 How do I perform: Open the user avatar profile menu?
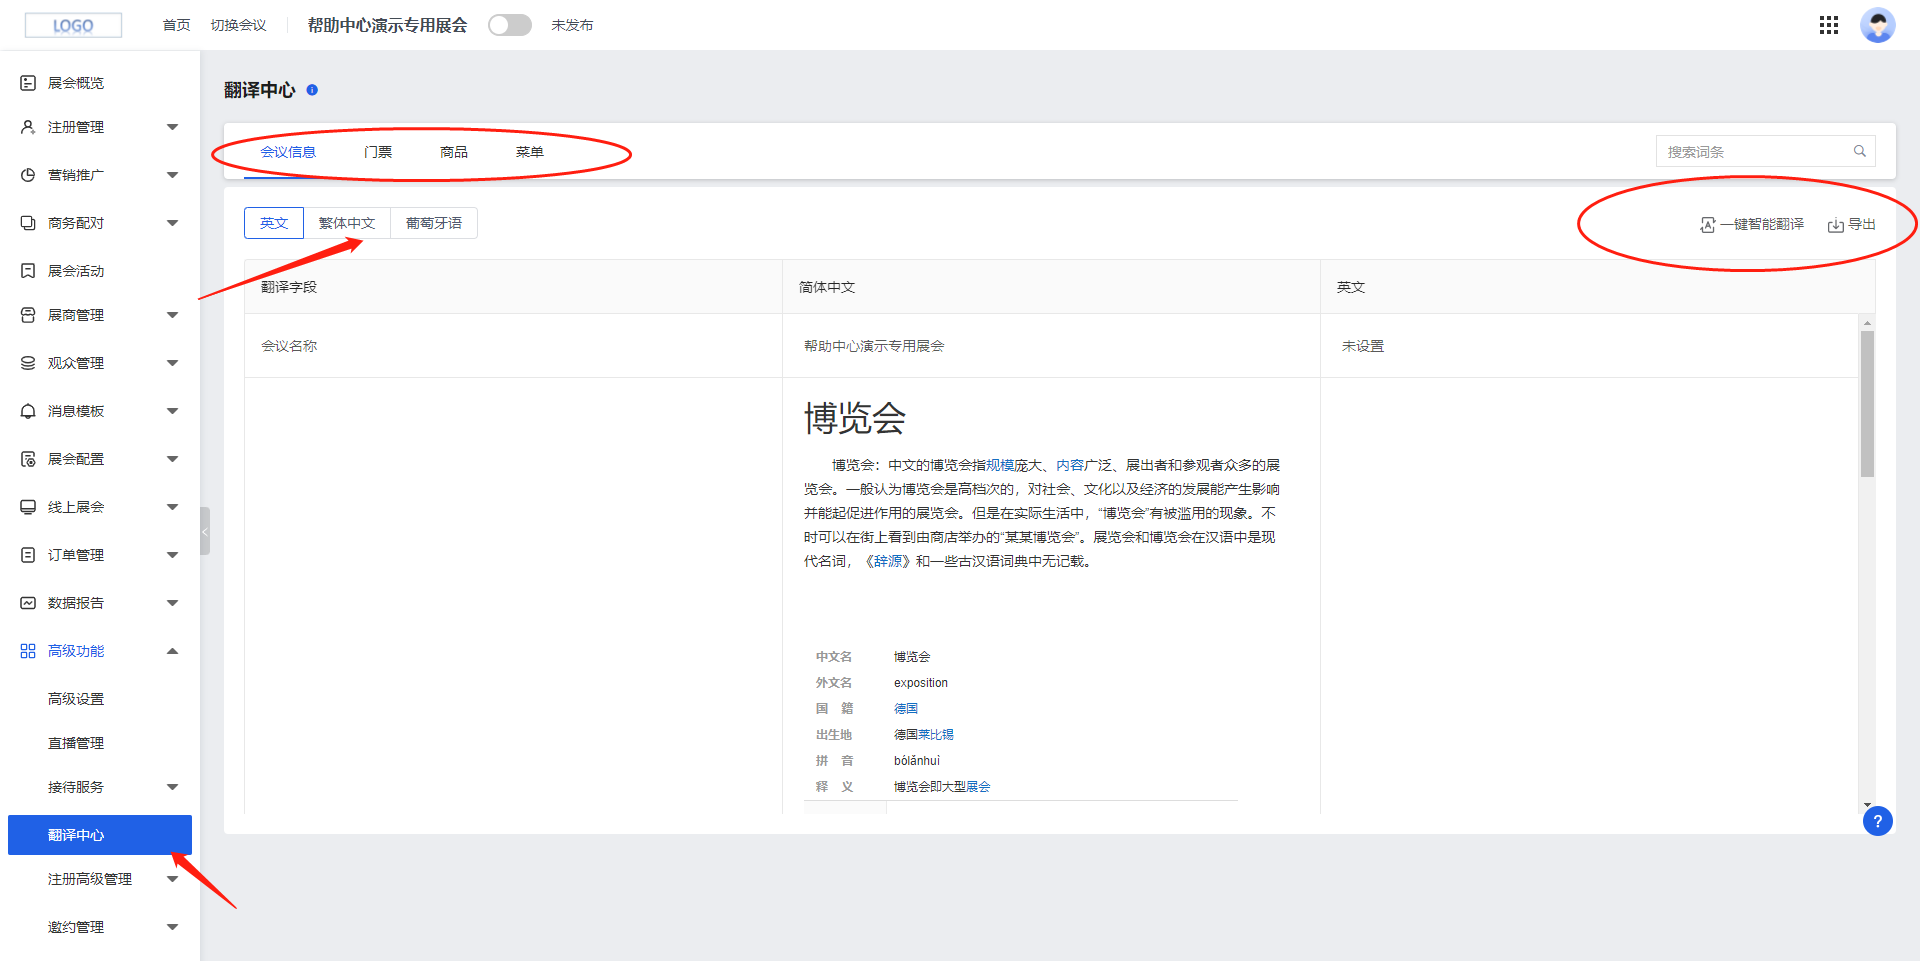pos(1877,25)
